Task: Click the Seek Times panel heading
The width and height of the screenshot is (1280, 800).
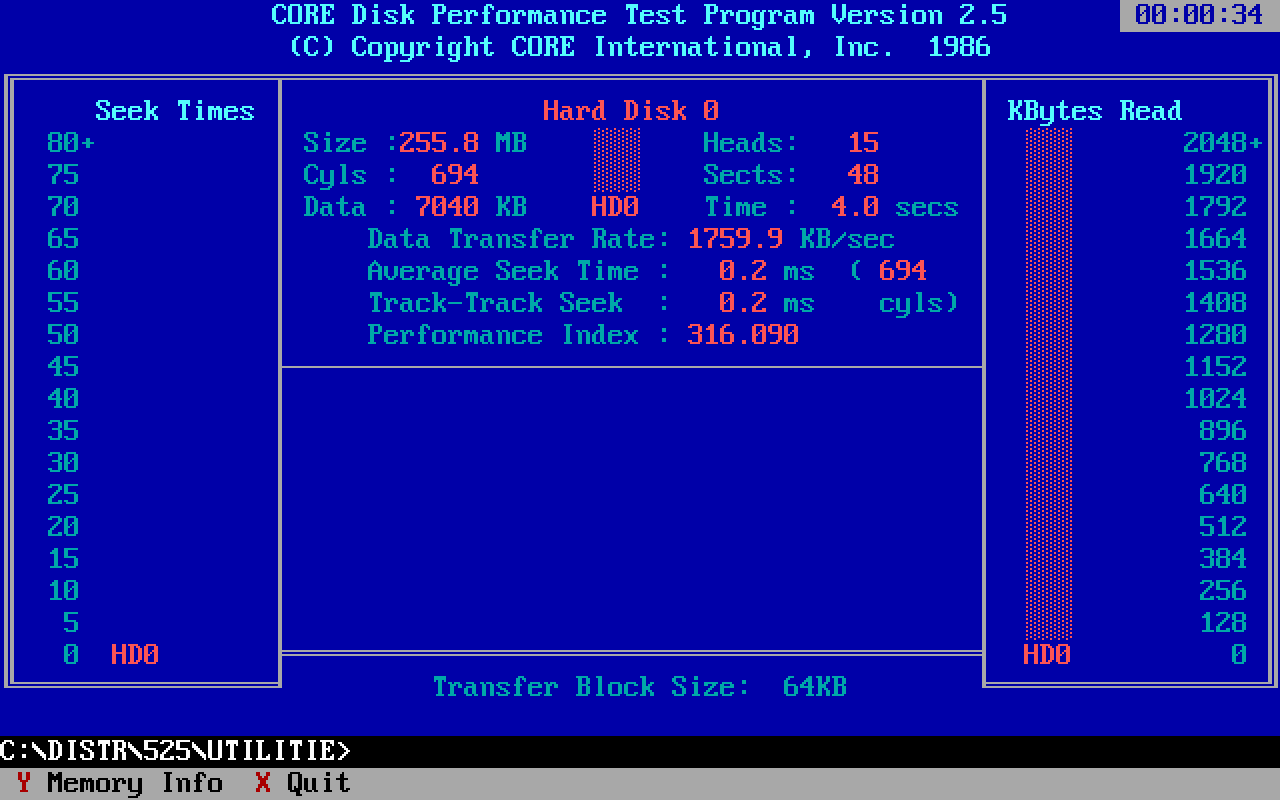Action: (175, 111)
